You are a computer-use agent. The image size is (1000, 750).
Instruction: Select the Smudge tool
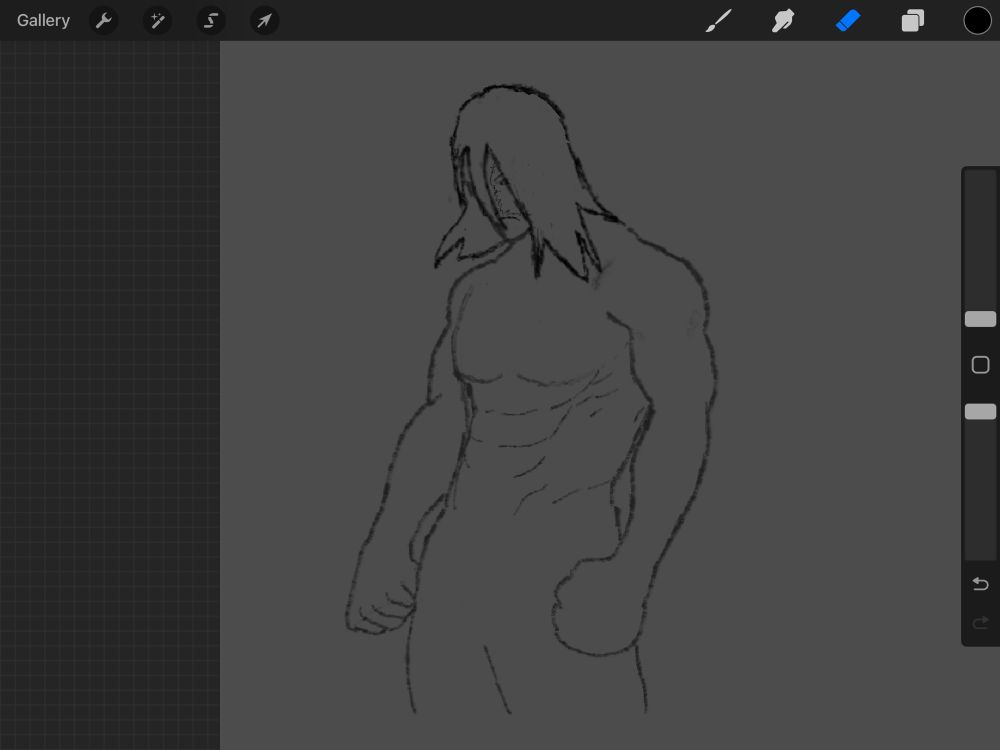[783, 20]
